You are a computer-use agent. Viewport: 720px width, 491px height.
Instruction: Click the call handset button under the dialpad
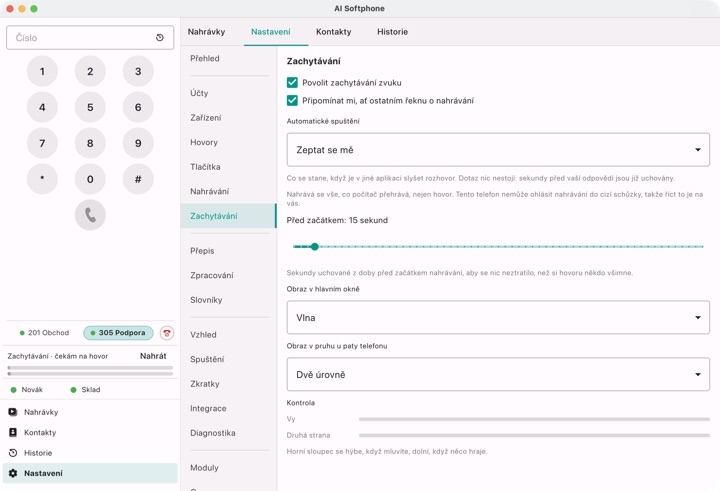(90, 214)
